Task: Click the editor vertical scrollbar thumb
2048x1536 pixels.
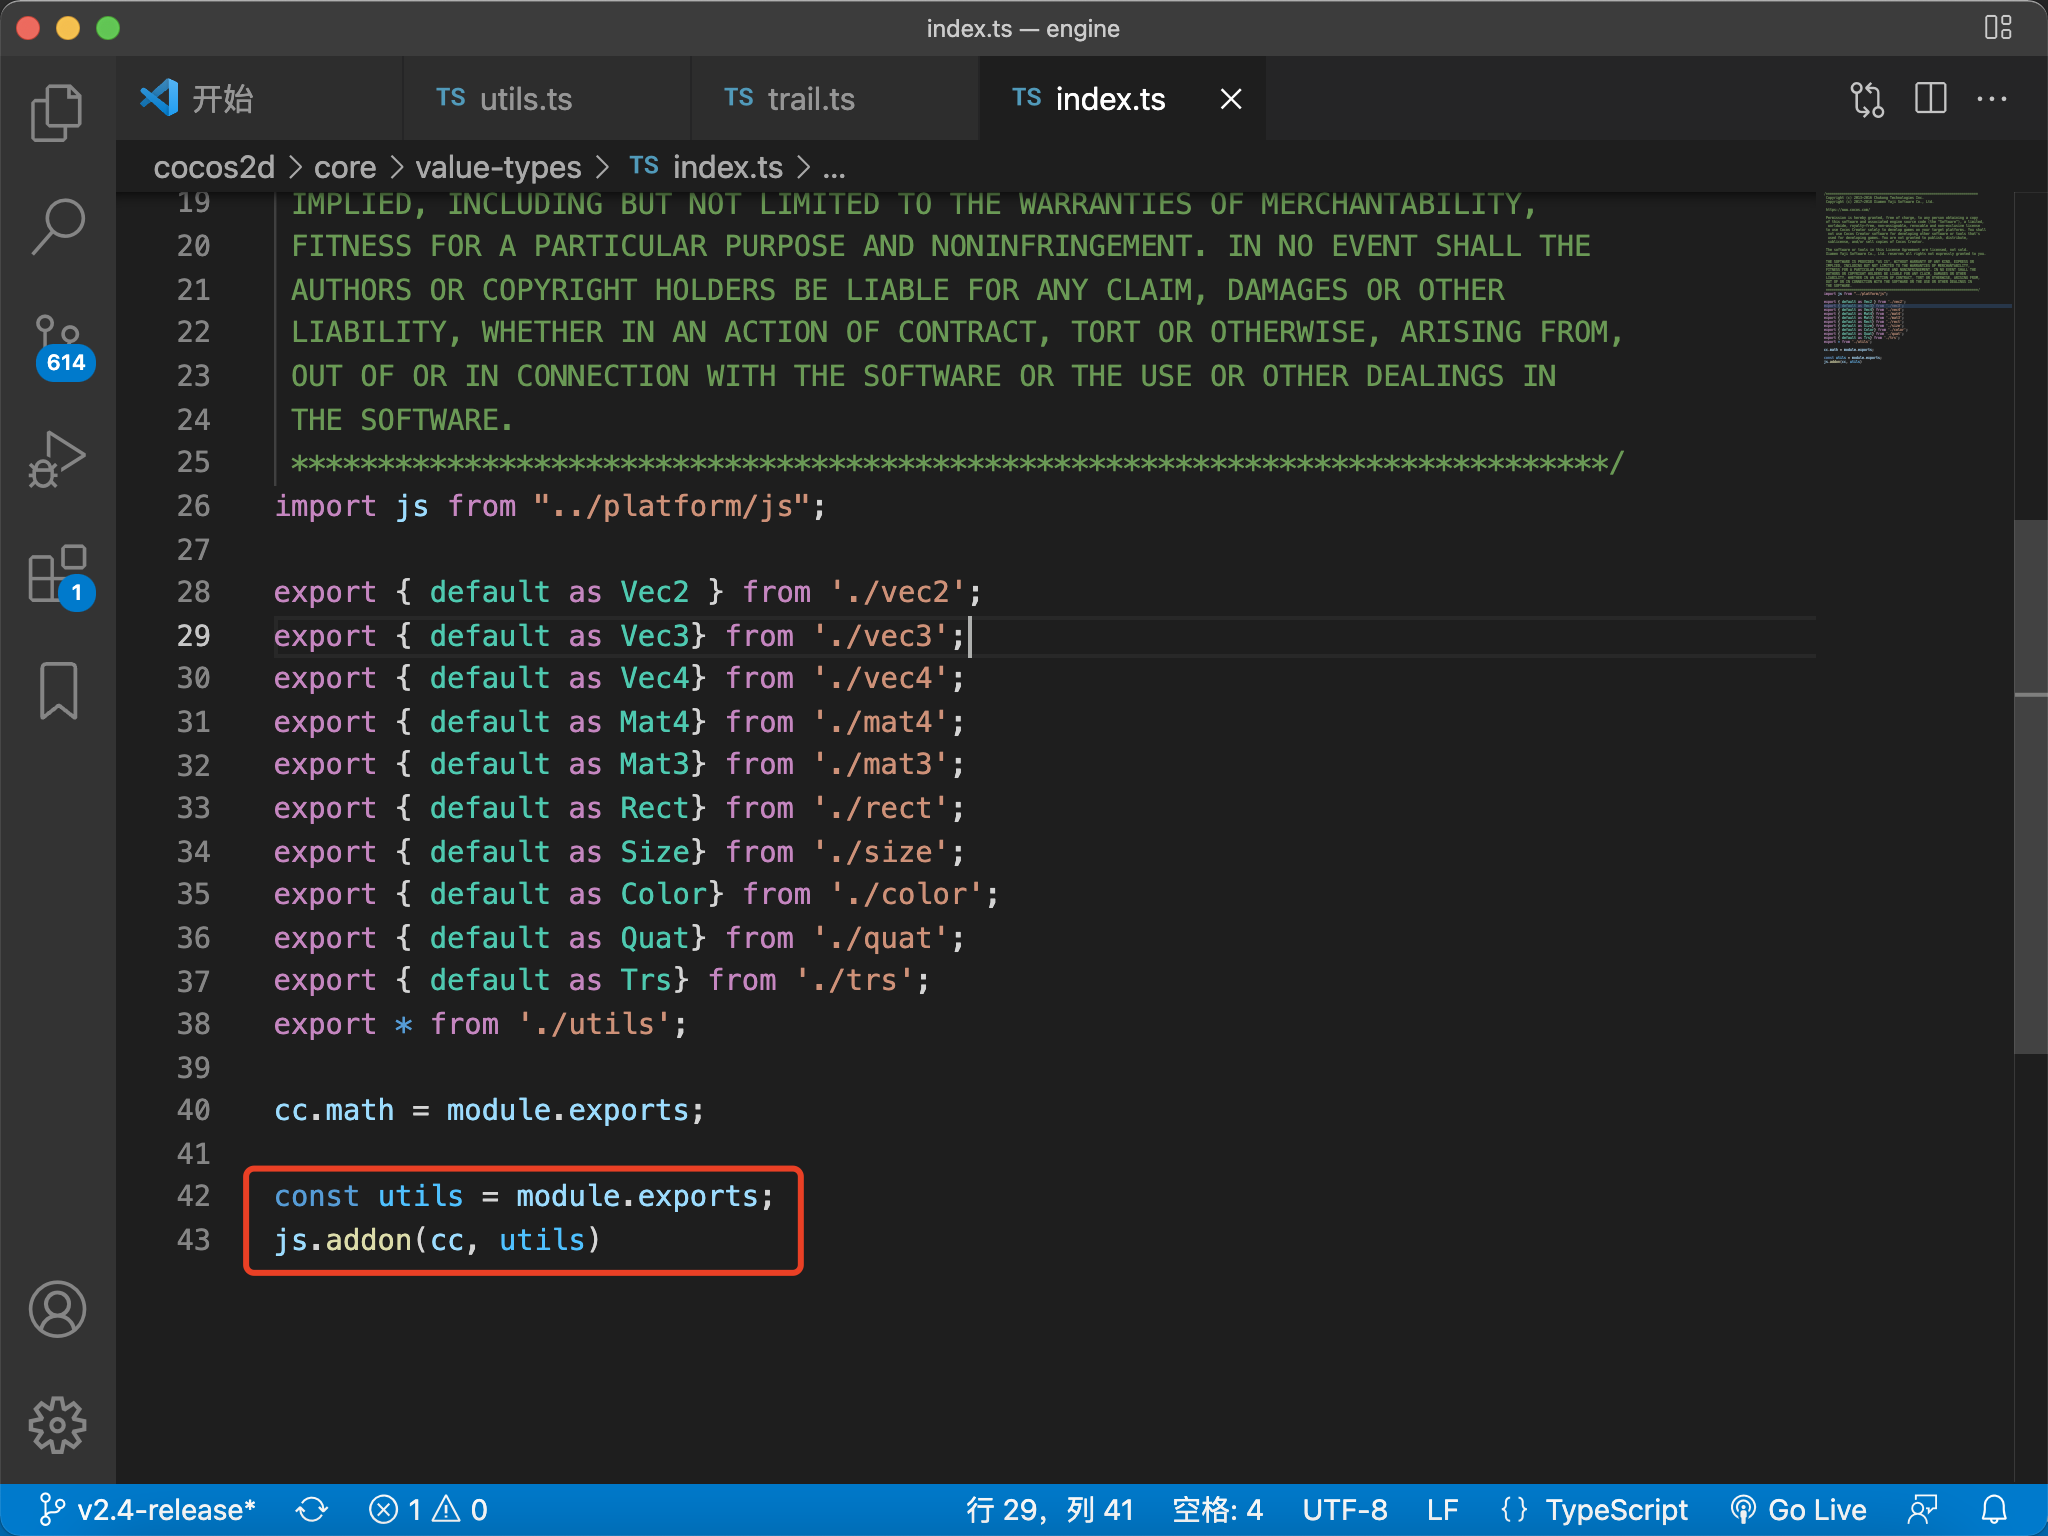Action: (2030, 785)
